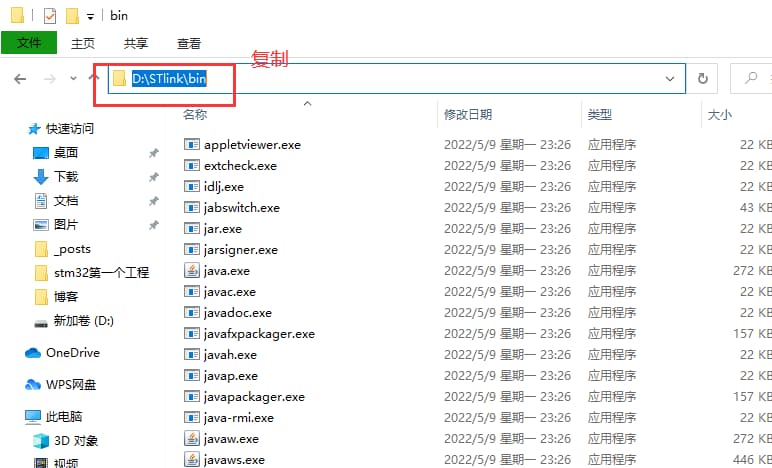The image size is (772, 468).
Task: Select the stm32第一个工程 folder in sidebar
Action: point(100,273)
